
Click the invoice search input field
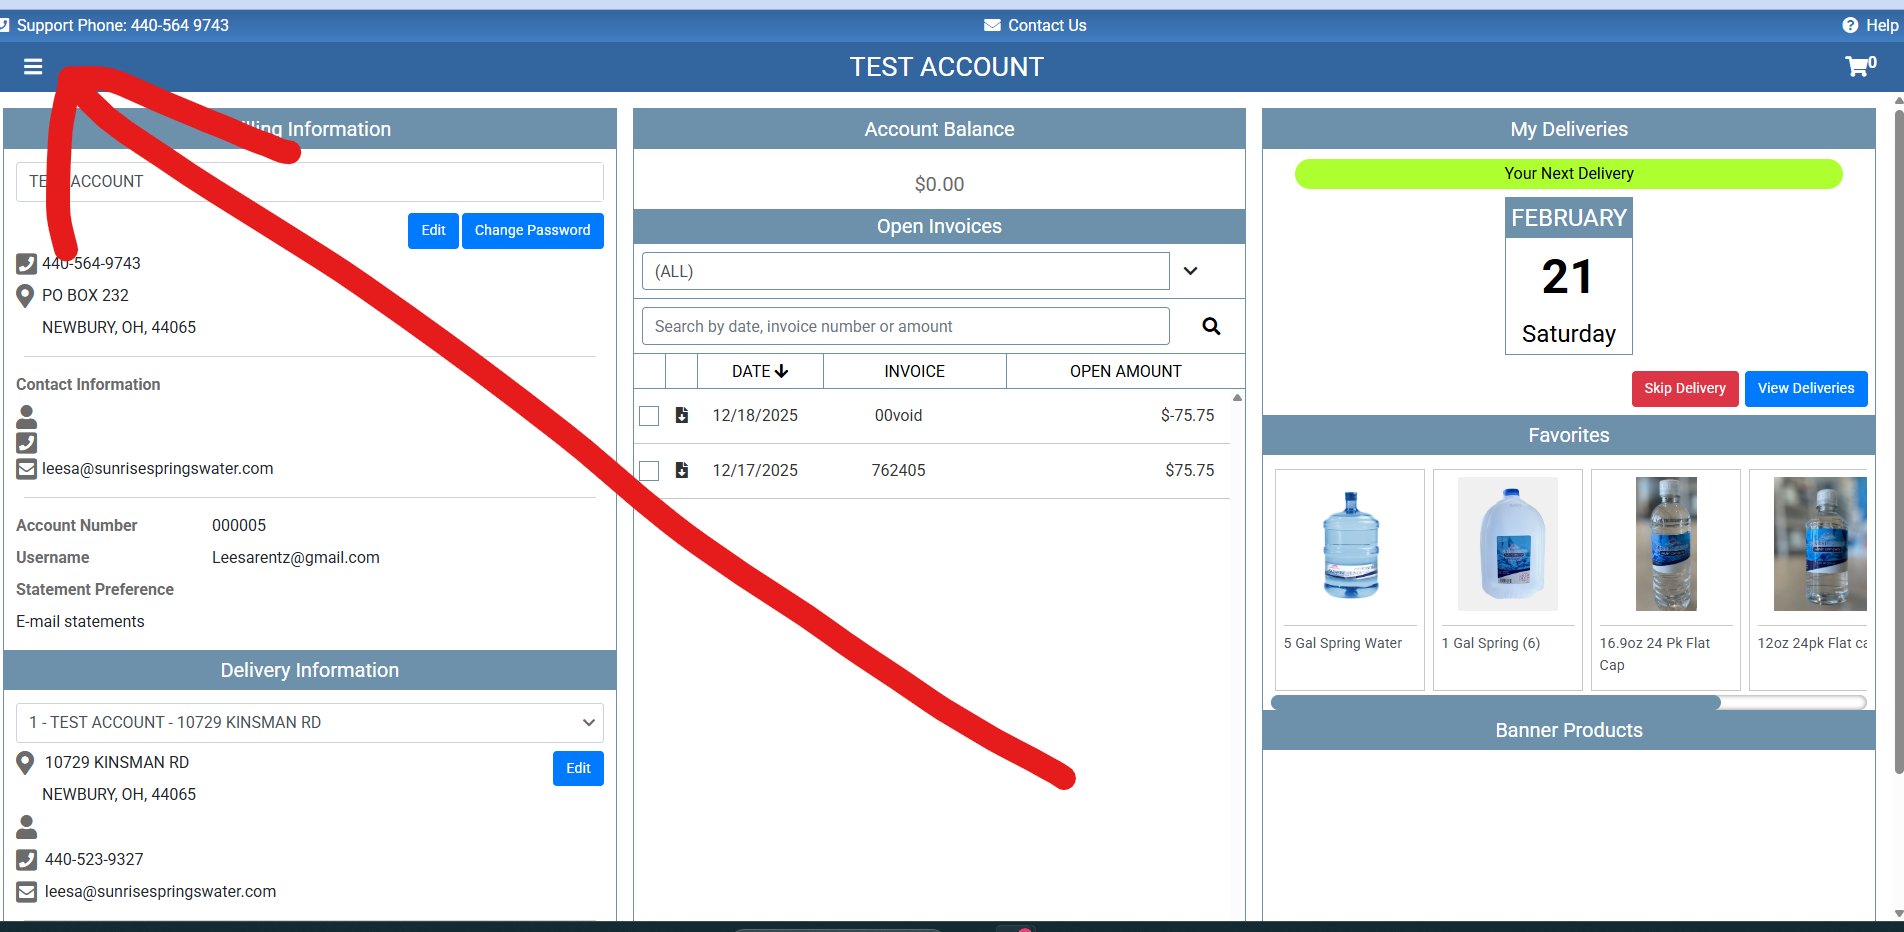tap(905, 326)
